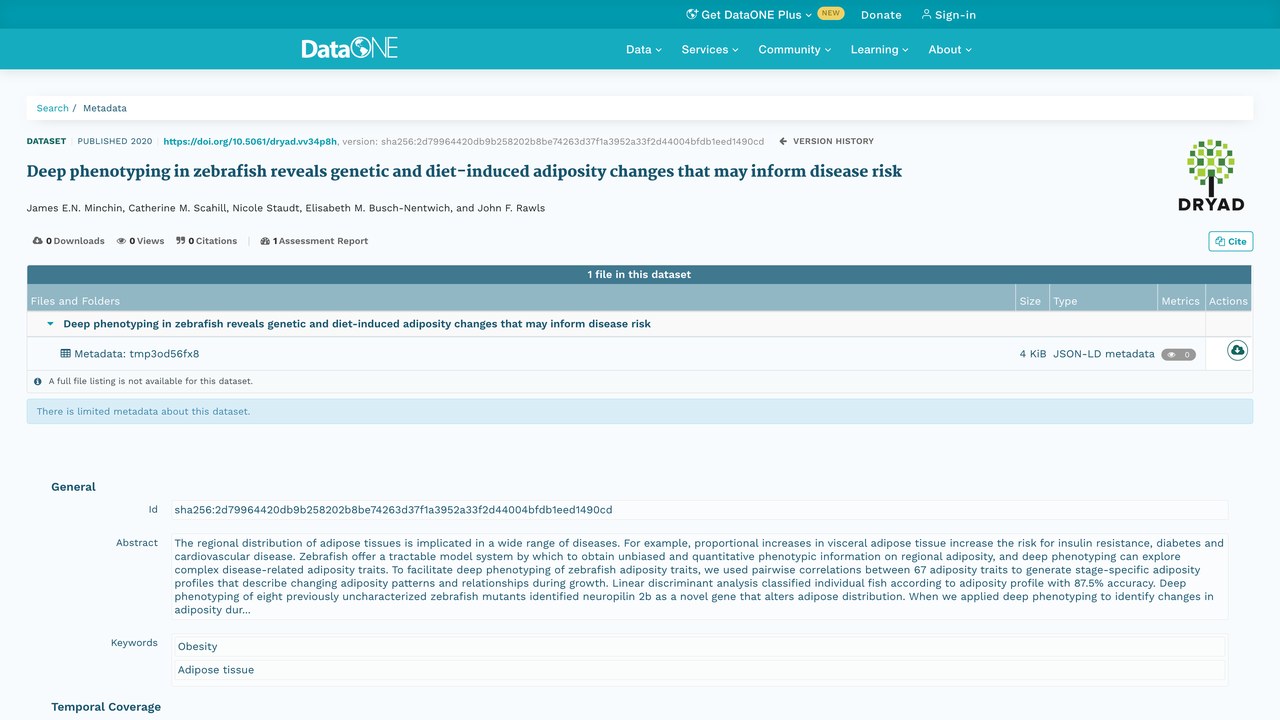The image size is (1280, 720).
Task: Open the dryad DOI link
Action: (x=250, y=141)
